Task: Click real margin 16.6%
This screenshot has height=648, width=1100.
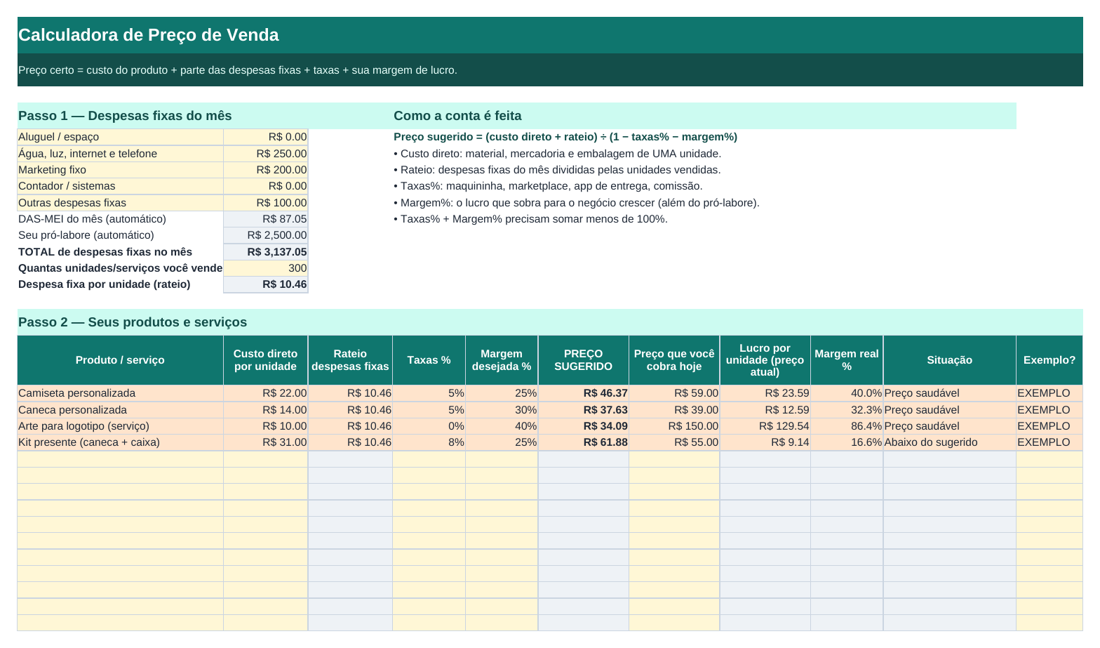Action: click(x=847, y=443)
